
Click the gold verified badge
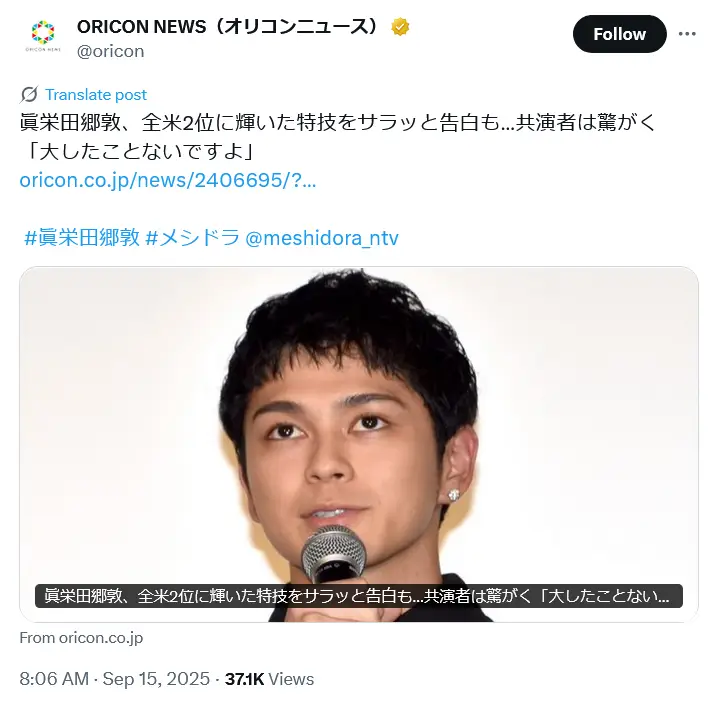400,27
